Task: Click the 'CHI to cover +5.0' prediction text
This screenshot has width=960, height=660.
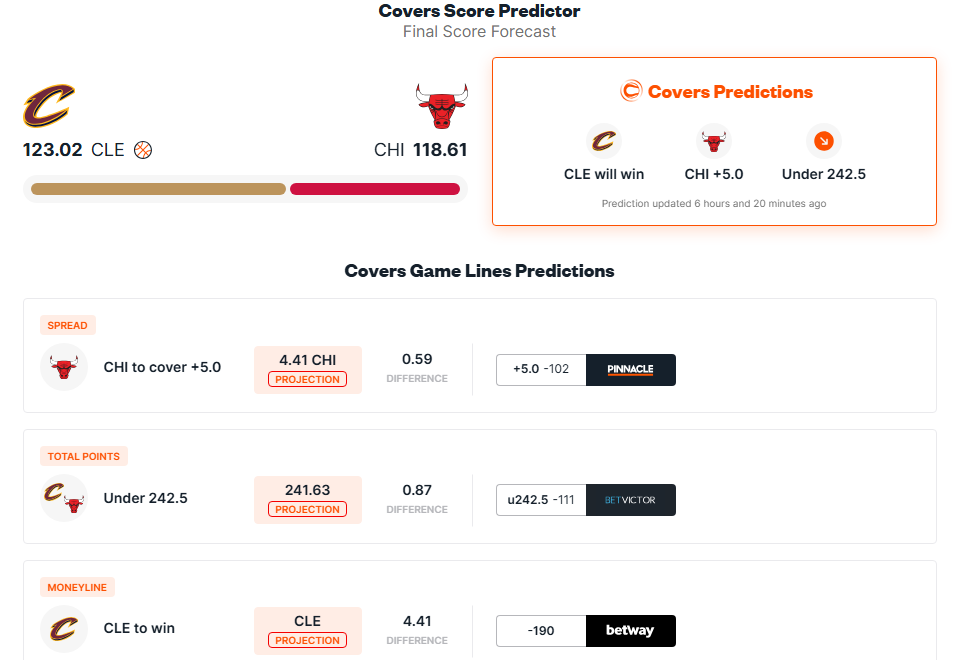Action: (x=162, y=368)
